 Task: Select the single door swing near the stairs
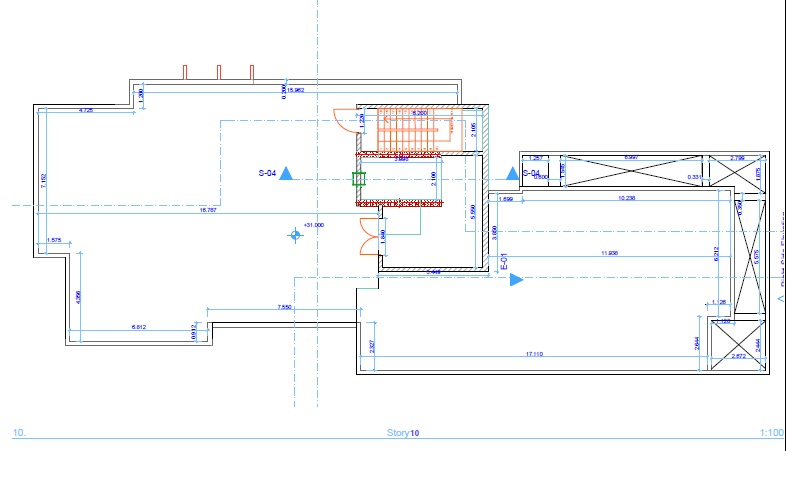[345, 120]
